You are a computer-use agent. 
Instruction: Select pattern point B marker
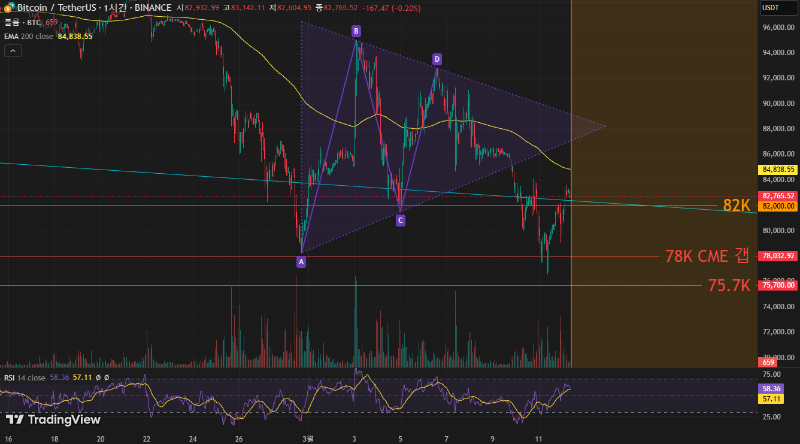(x=355, y=32)
